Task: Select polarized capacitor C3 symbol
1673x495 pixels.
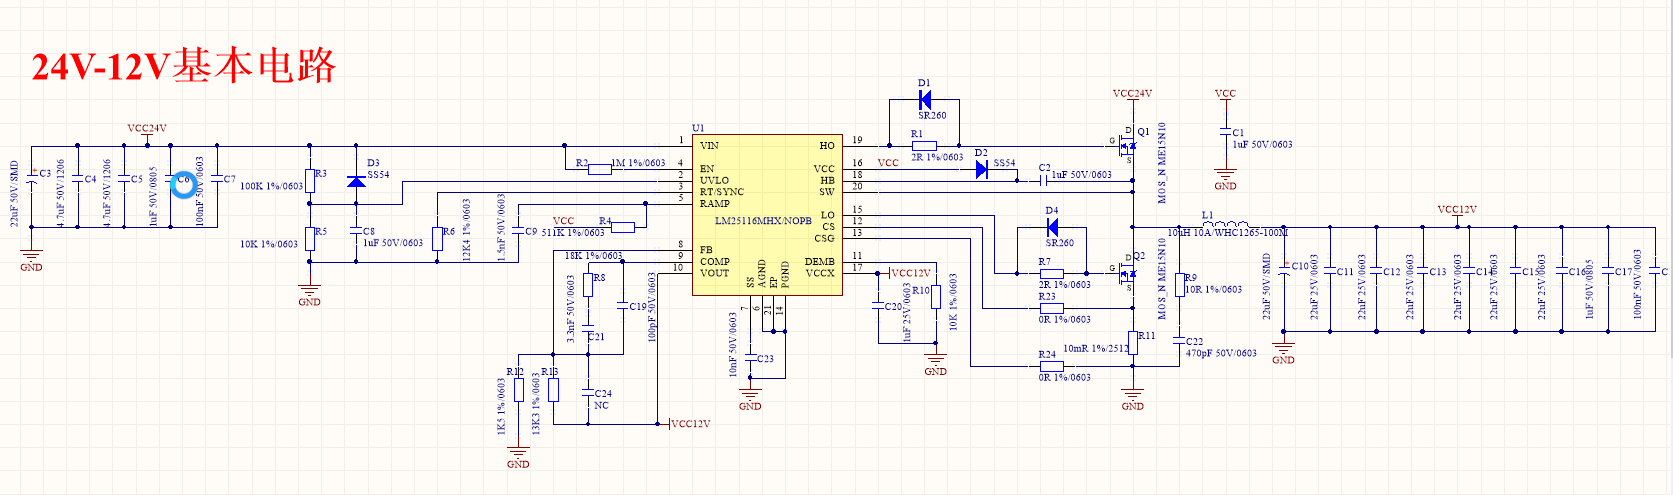Action: [32, 178]
